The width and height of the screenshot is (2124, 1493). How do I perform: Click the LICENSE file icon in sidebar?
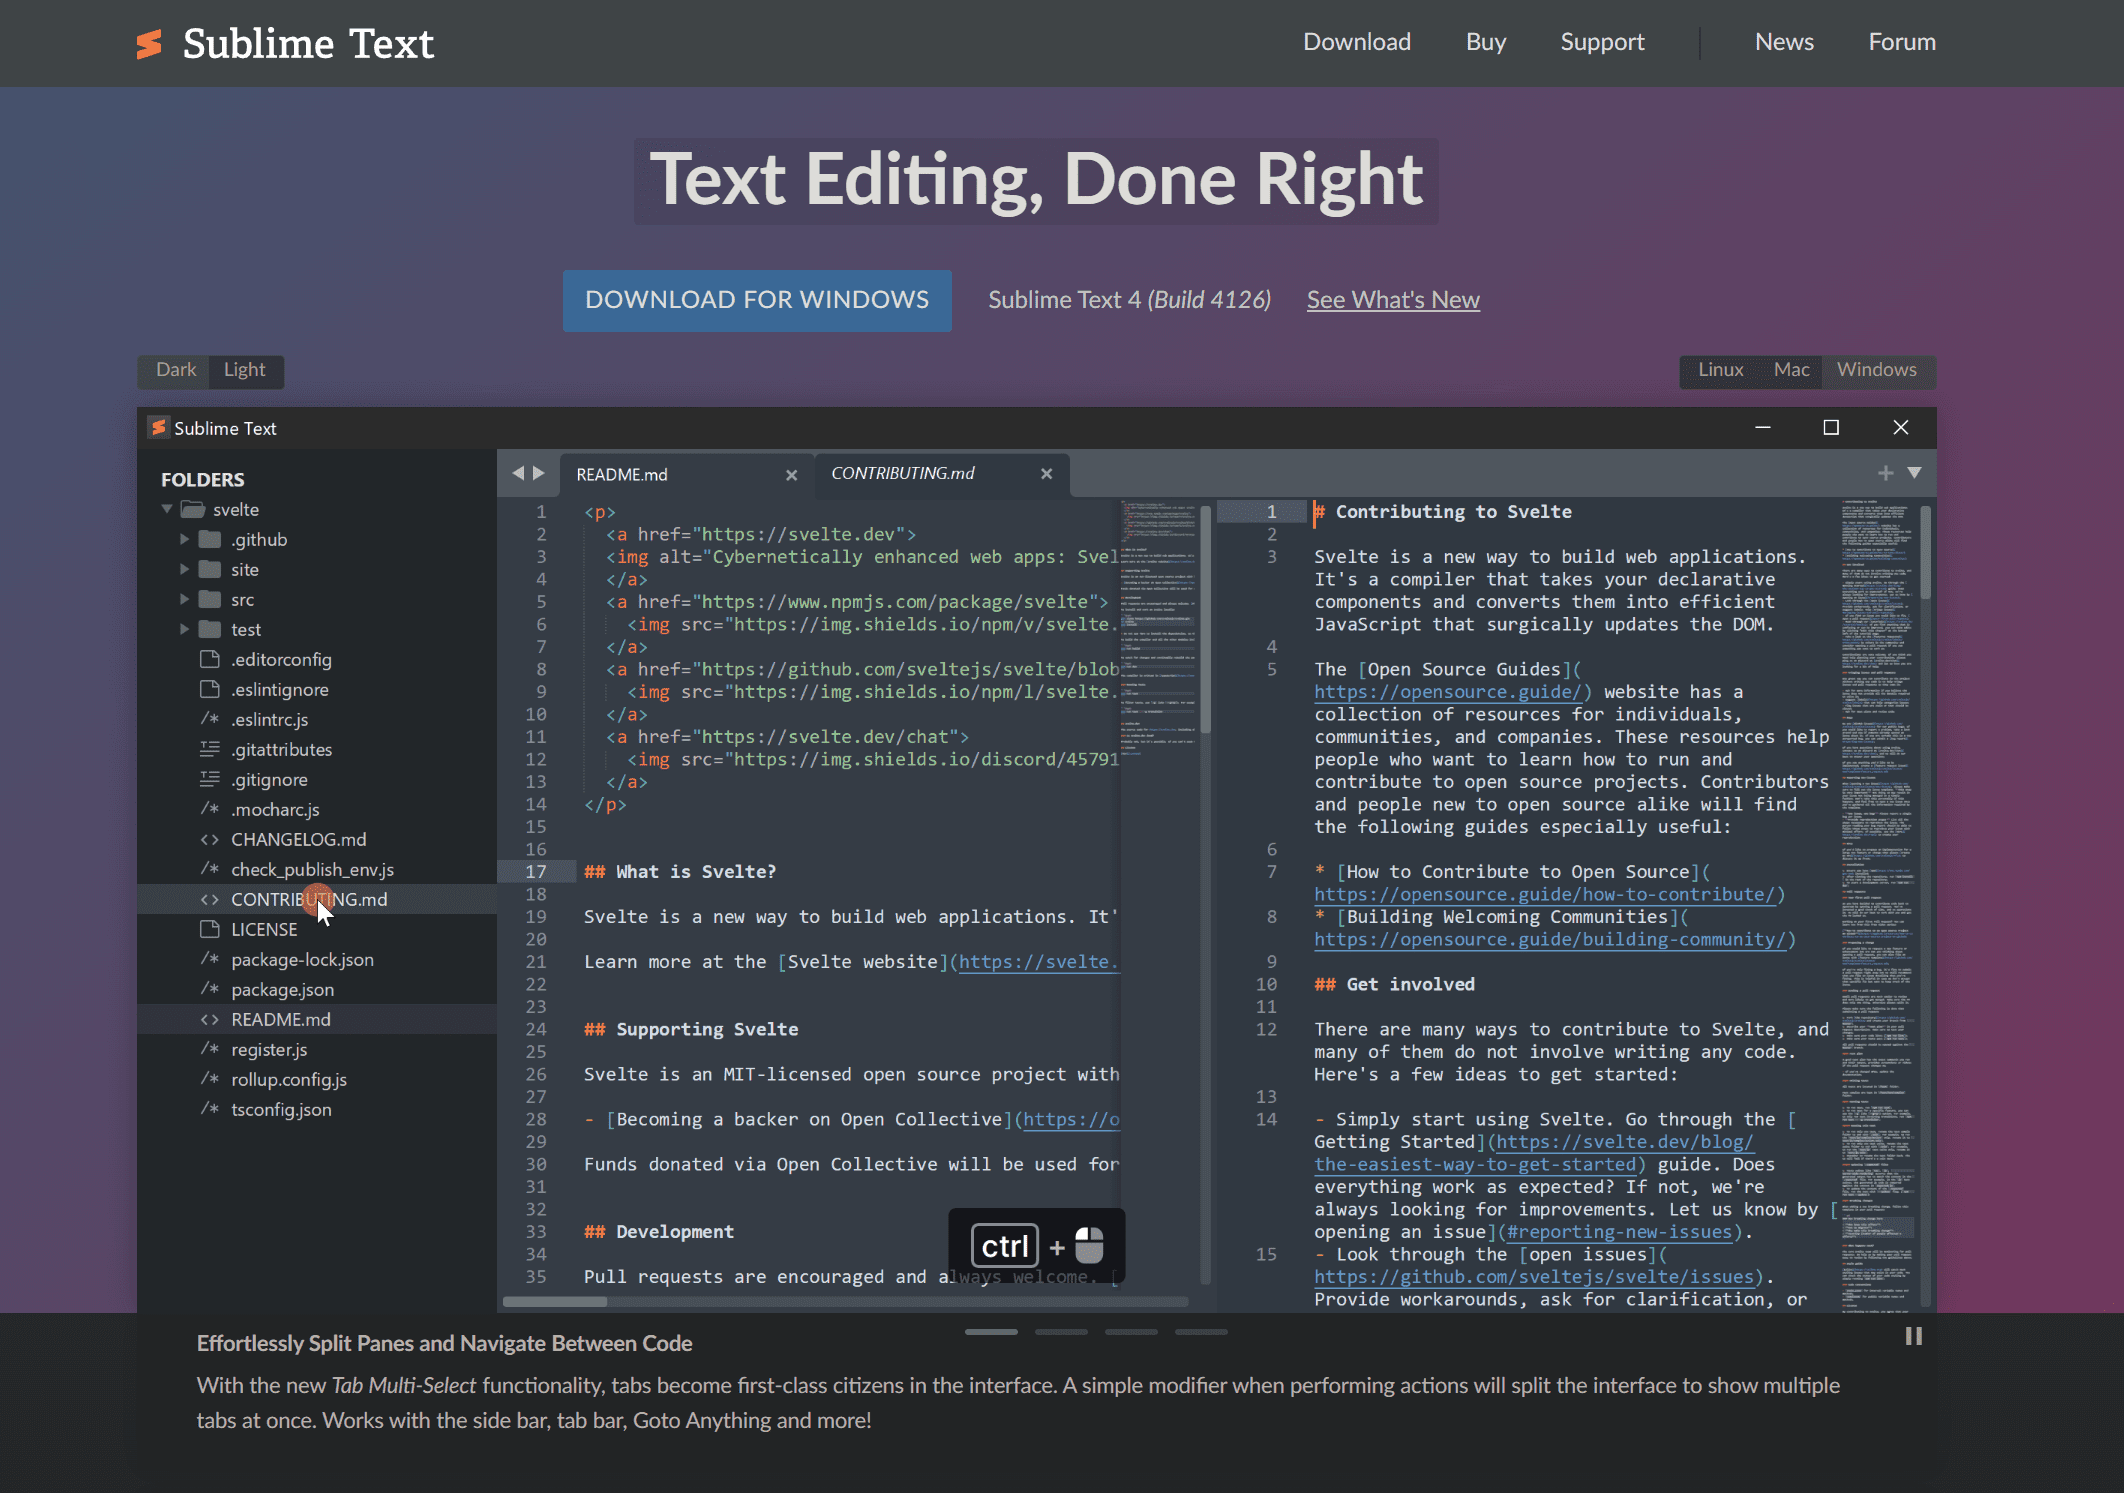[210, 929]
